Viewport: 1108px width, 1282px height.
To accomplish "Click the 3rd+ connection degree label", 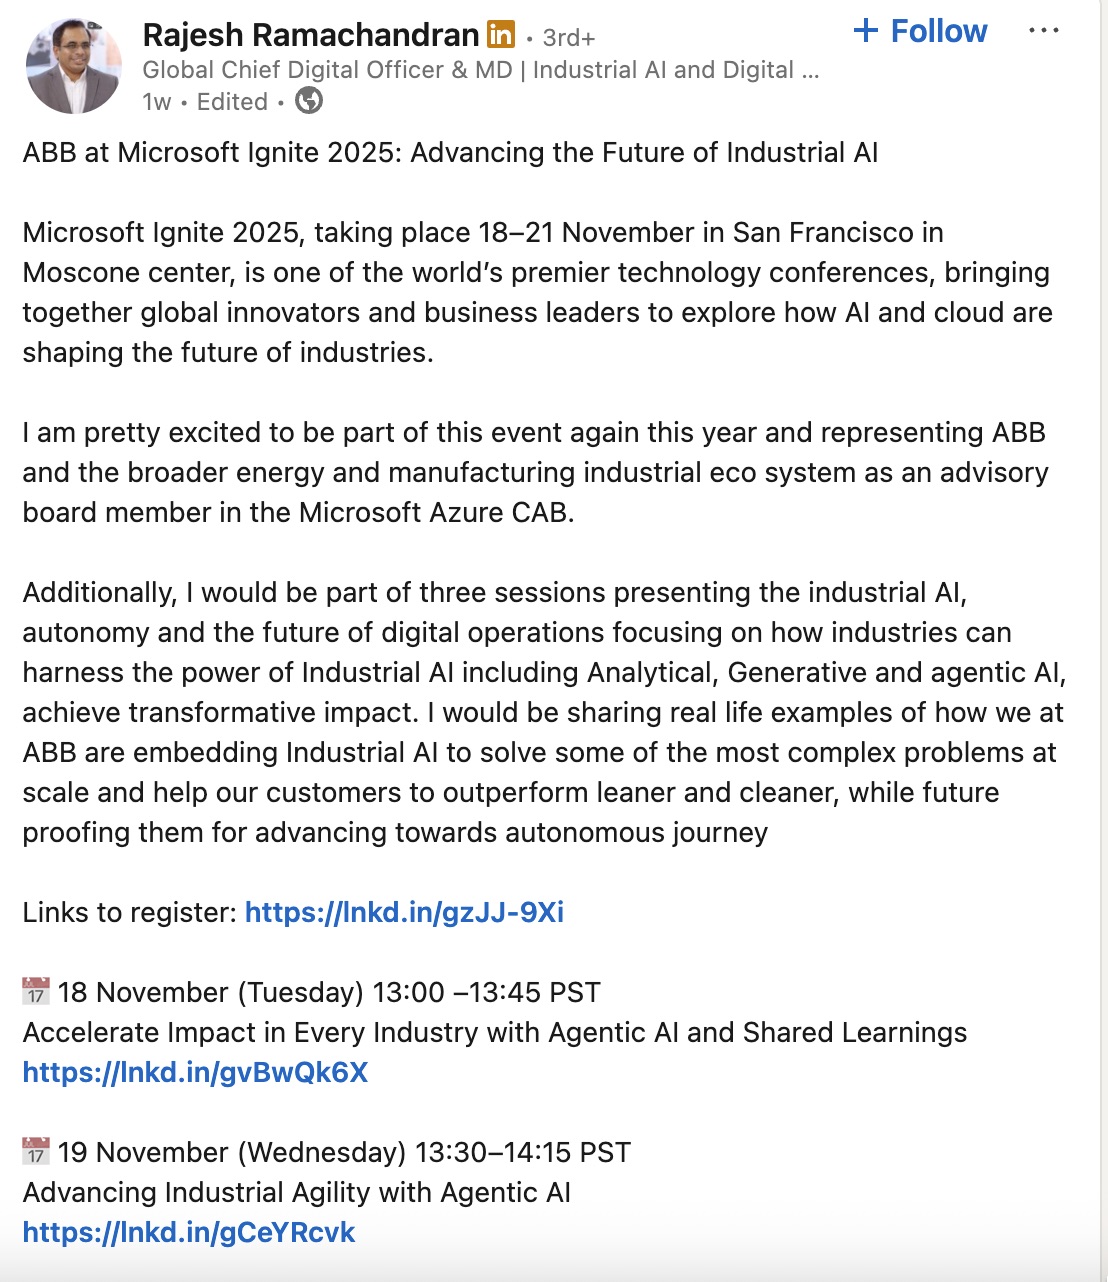I will (568, 38).
